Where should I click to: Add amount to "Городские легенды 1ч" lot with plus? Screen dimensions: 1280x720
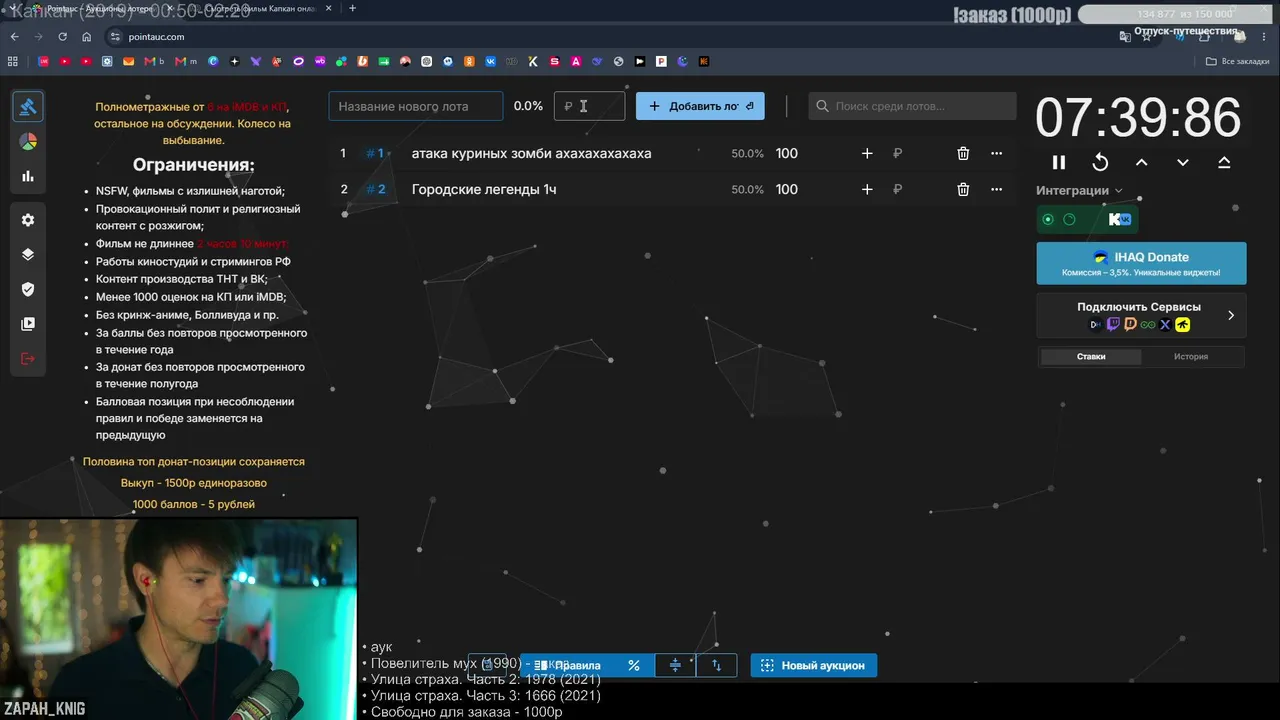pyautogui.click(x=867, y=189)
